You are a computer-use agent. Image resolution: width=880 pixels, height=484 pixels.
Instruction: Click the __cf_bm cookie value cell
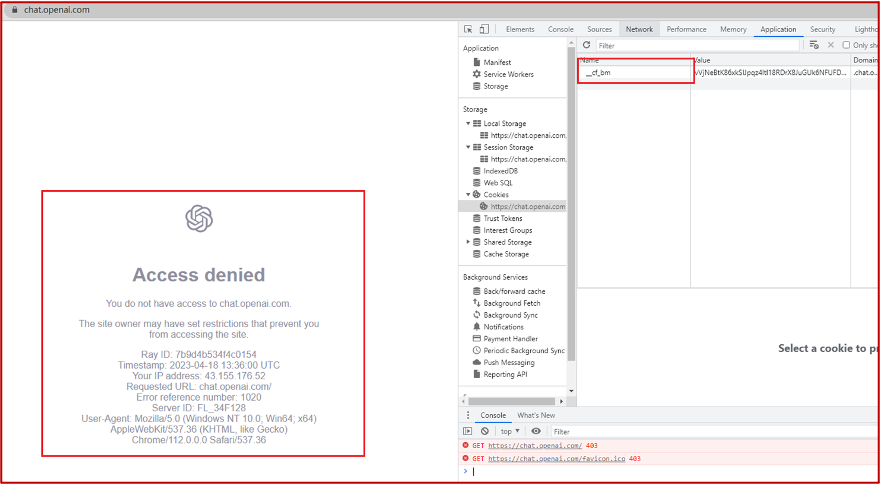coord(771,72)
